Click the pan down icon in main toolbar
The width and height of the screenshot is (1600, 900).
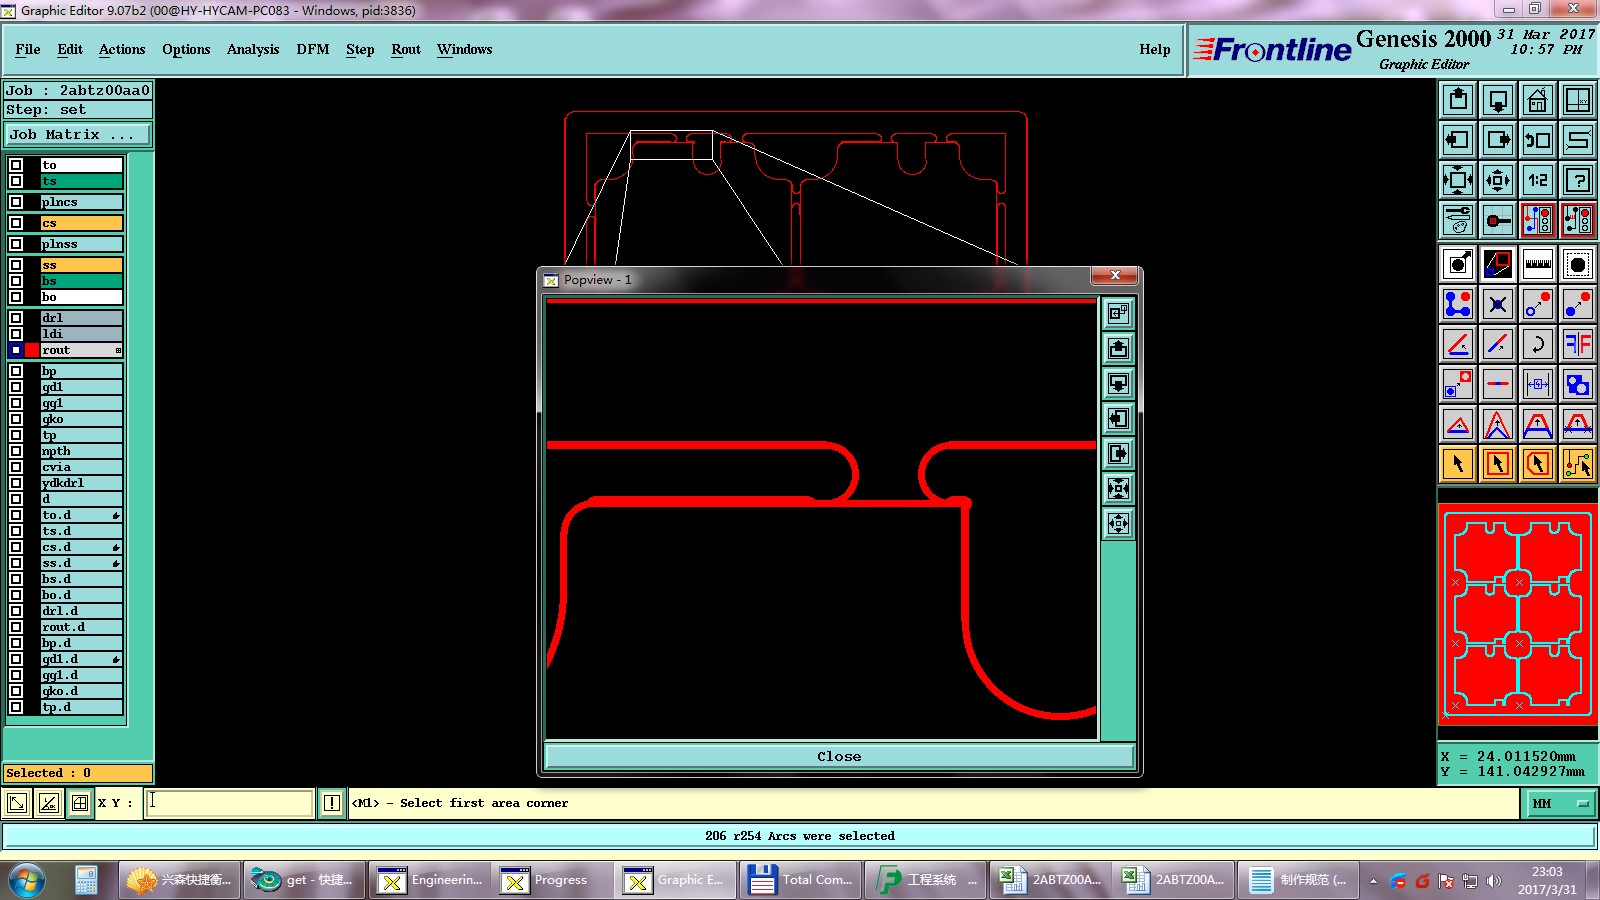click(x=1498, y=100)
